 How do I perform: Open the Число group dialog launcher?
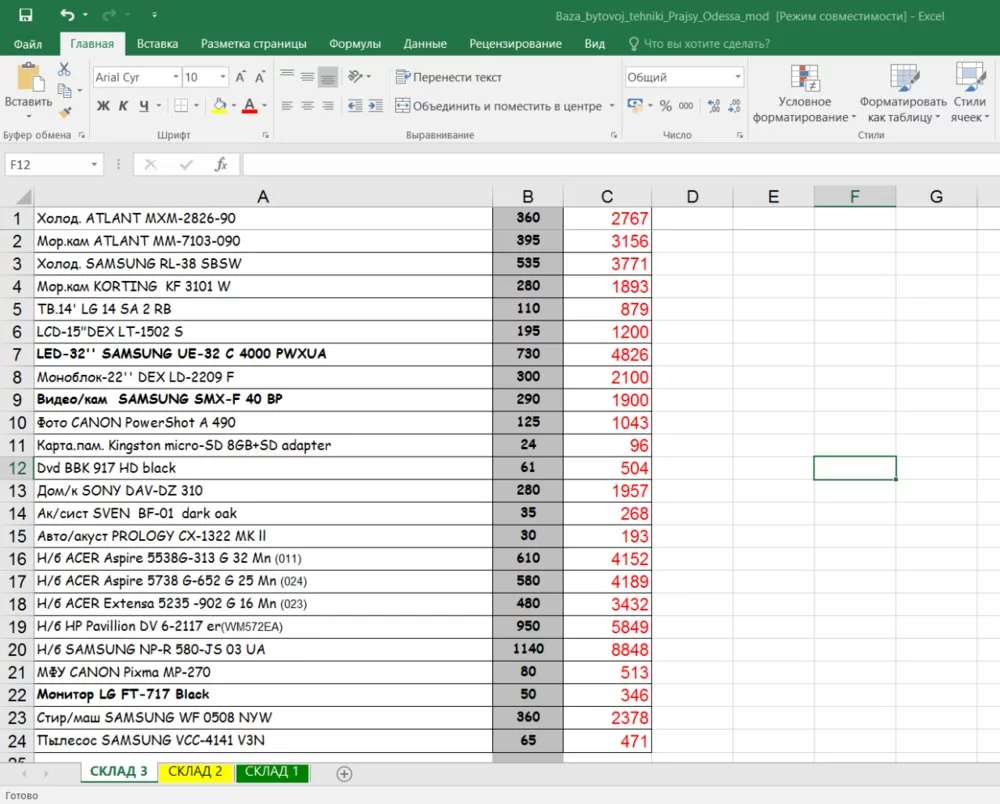point(740,135)
